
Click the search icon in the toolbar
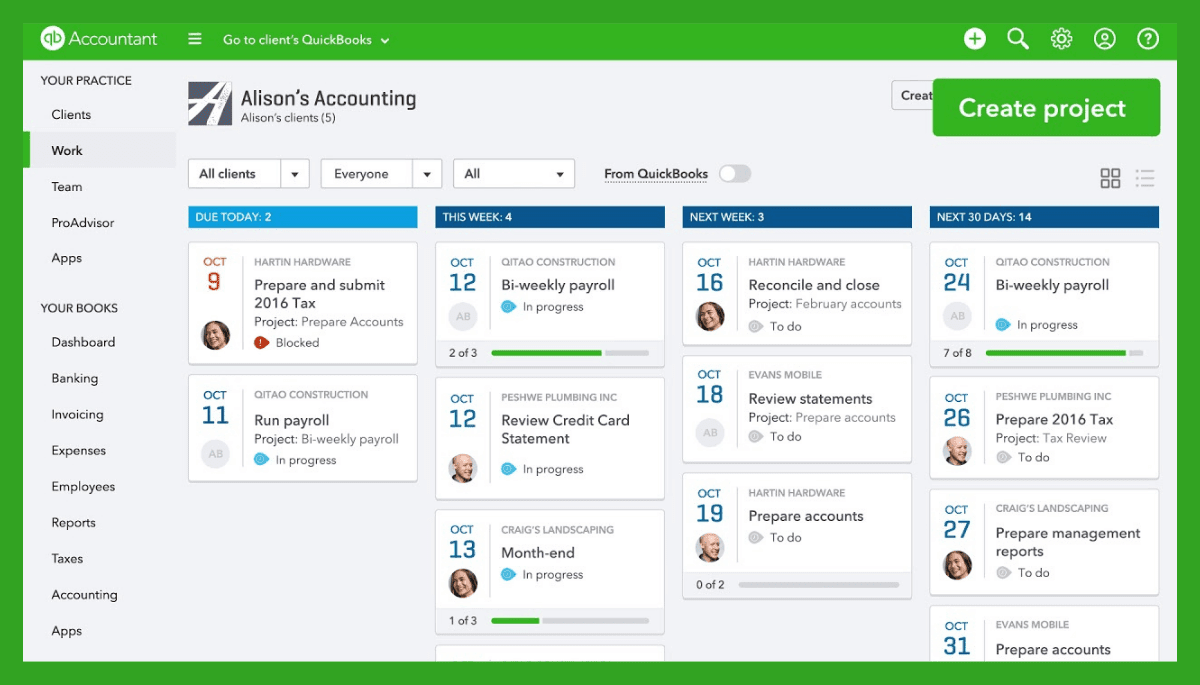click(x=1017, y=38)
